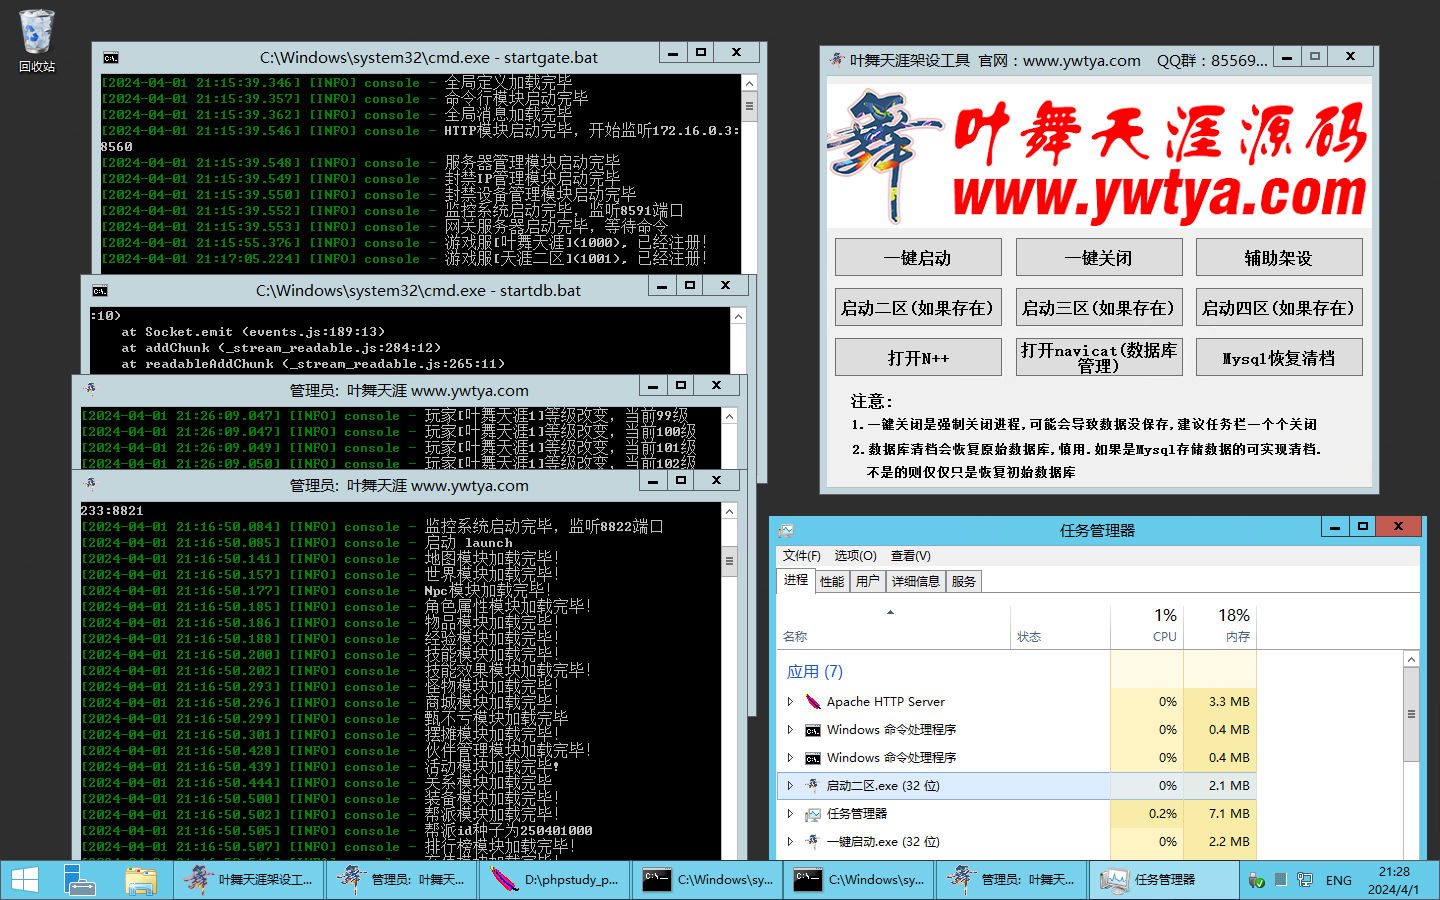Click scroll-up arrow in startgate.bat window
This screenshot has width=1440, height=900.
coord(749,83)
